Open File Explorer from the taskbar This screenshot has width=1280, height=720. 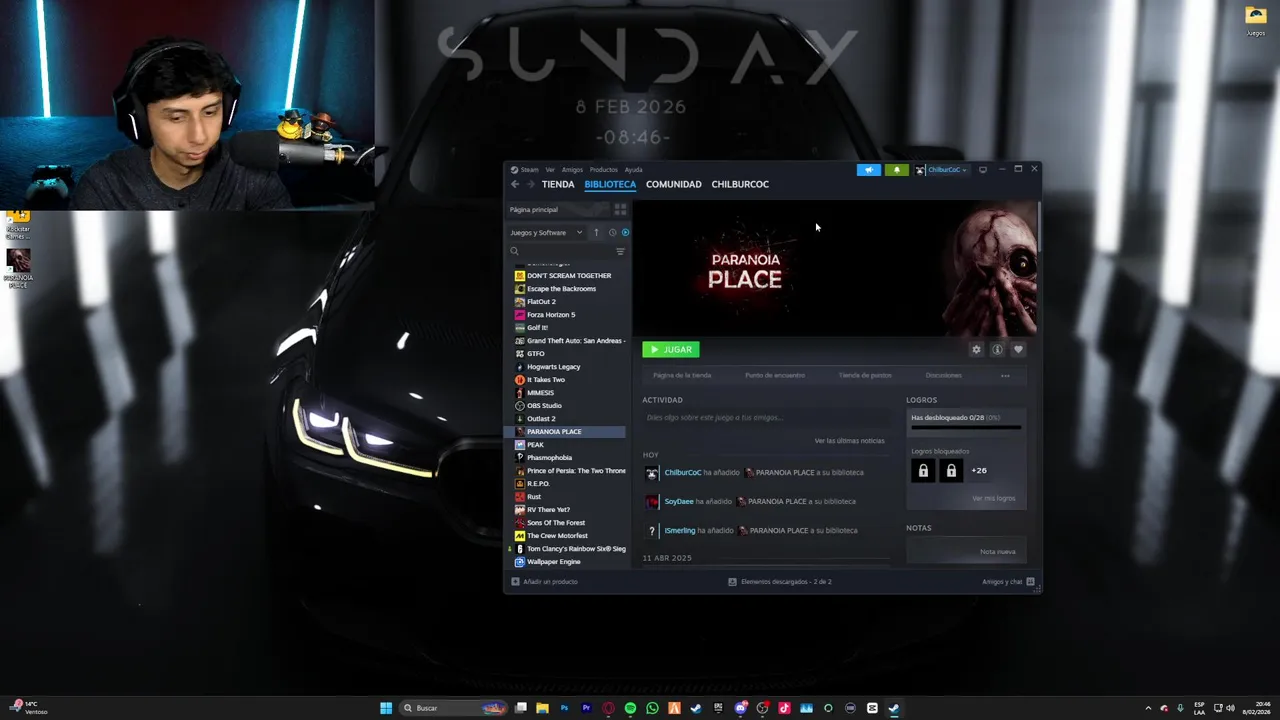[542, 708]
